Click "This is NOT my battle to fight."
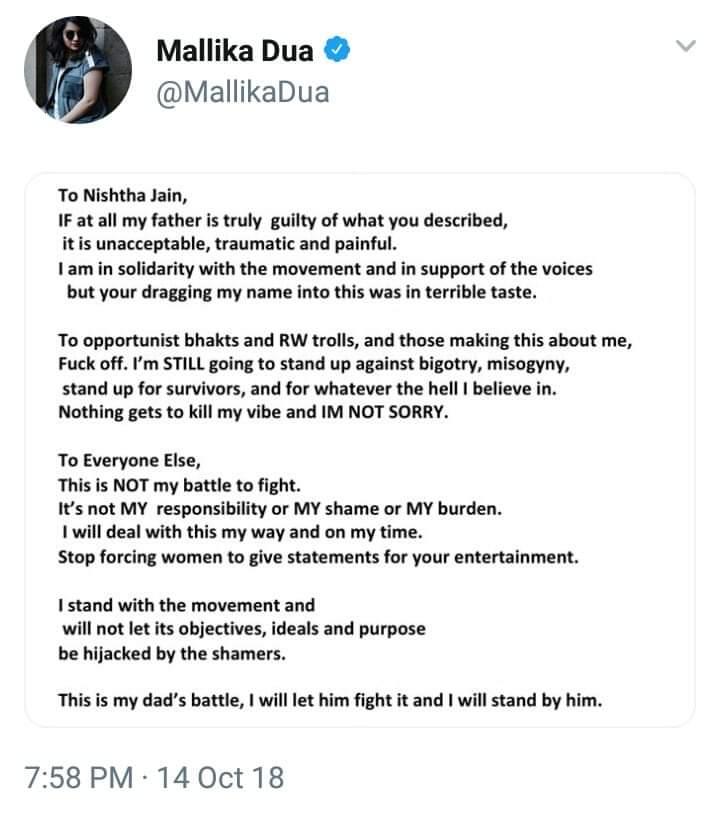 pos(179,485)
